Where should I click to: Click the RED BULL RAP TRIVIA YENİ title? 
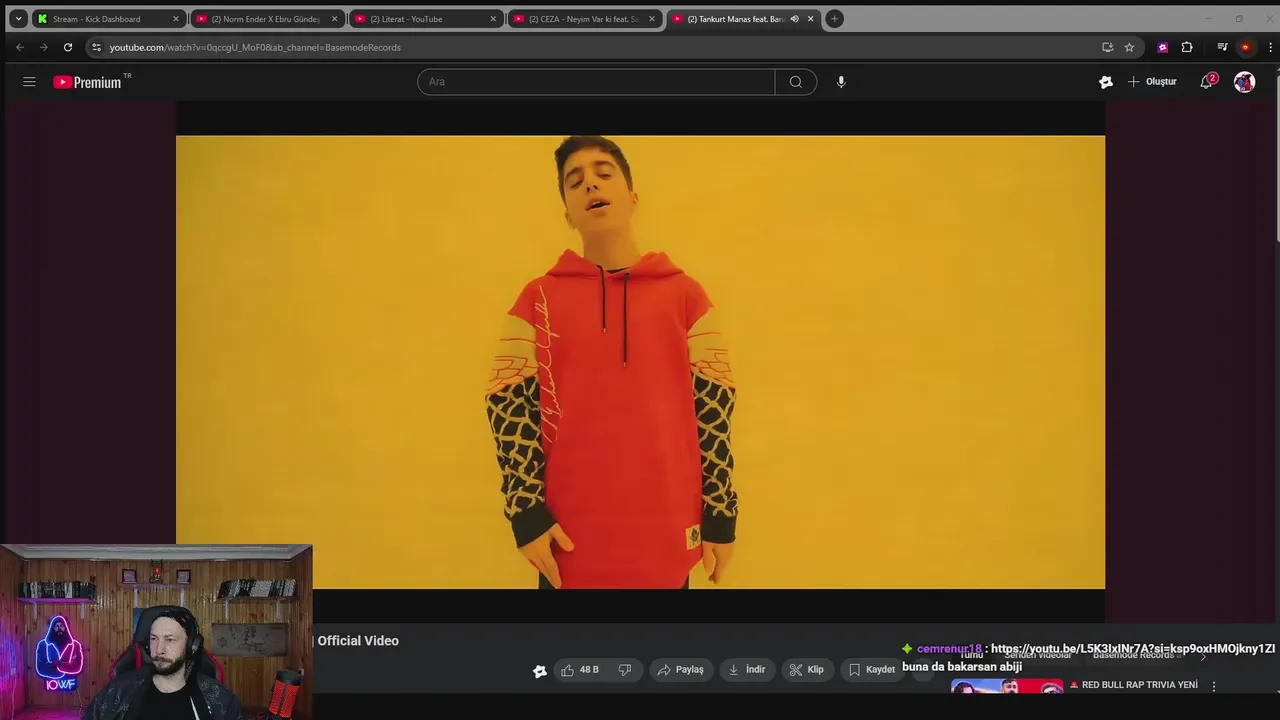[x=1140, y=685]
